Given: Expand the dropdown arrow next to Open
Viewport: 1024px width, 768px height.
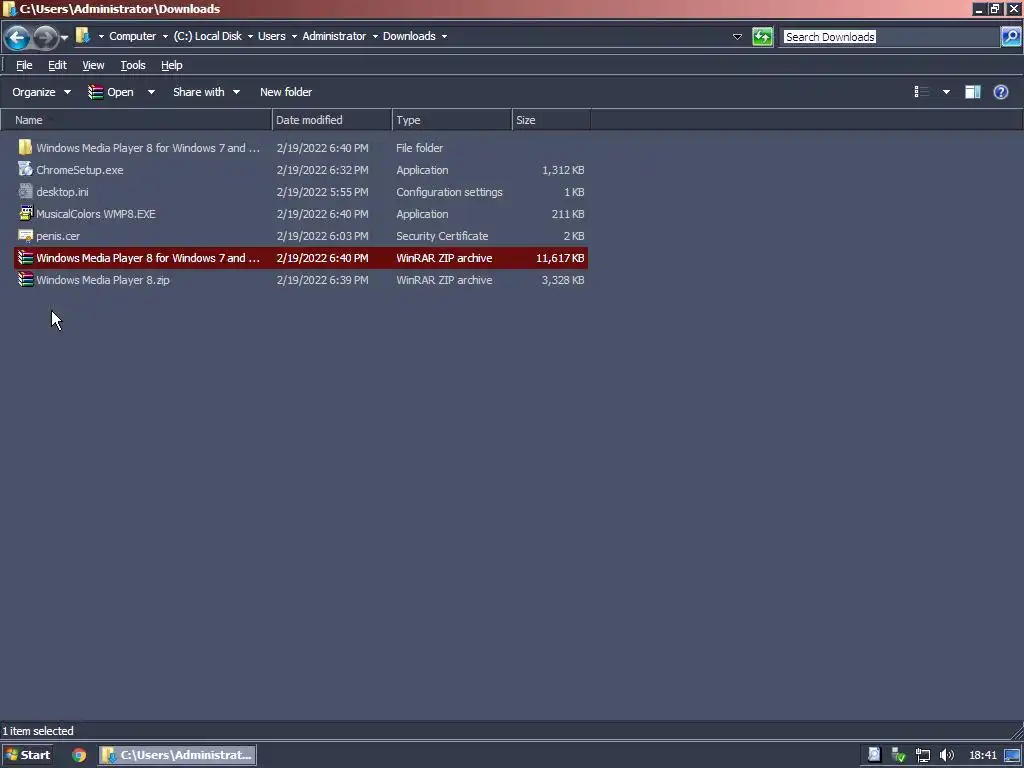Looking at the screenshot, I should [x=151, y=92].
